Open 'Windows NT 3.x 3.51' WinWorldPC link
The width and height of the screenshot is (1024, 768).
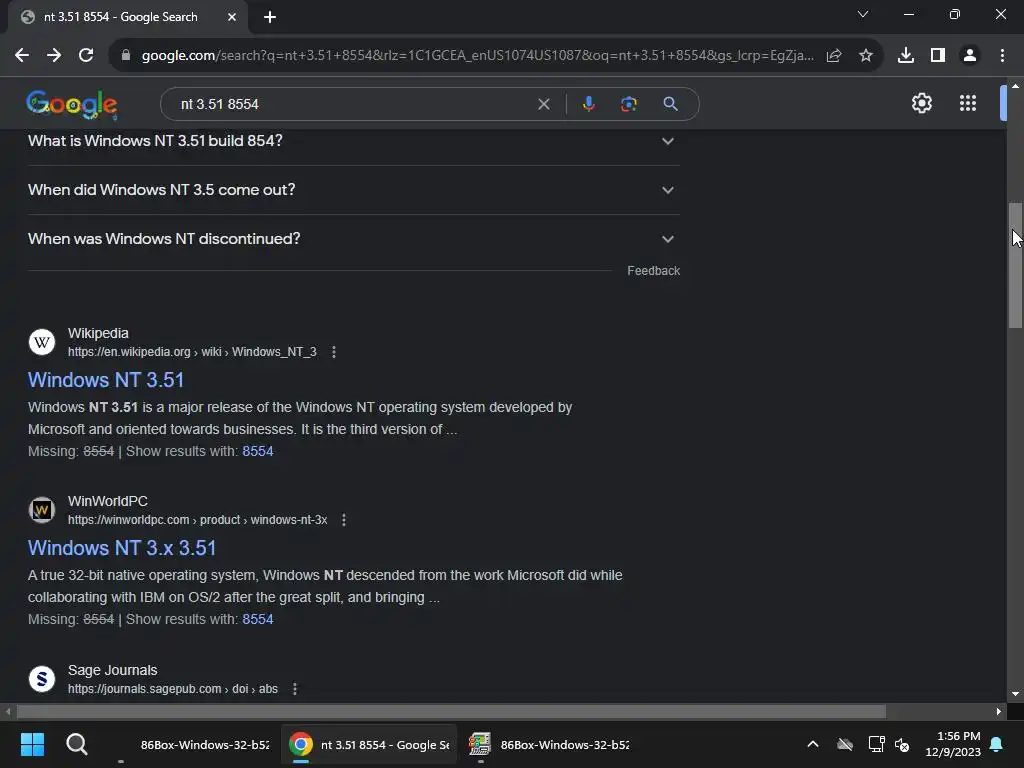coord(122,548)
